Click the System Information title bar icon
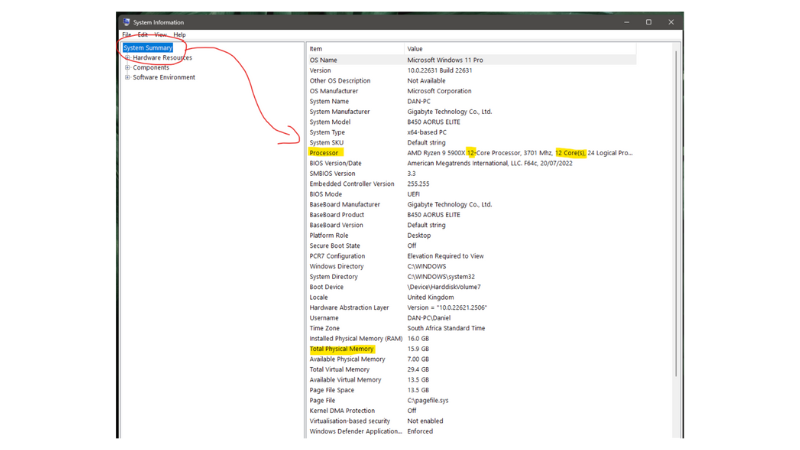800x450 pixels. click(124, 22)
